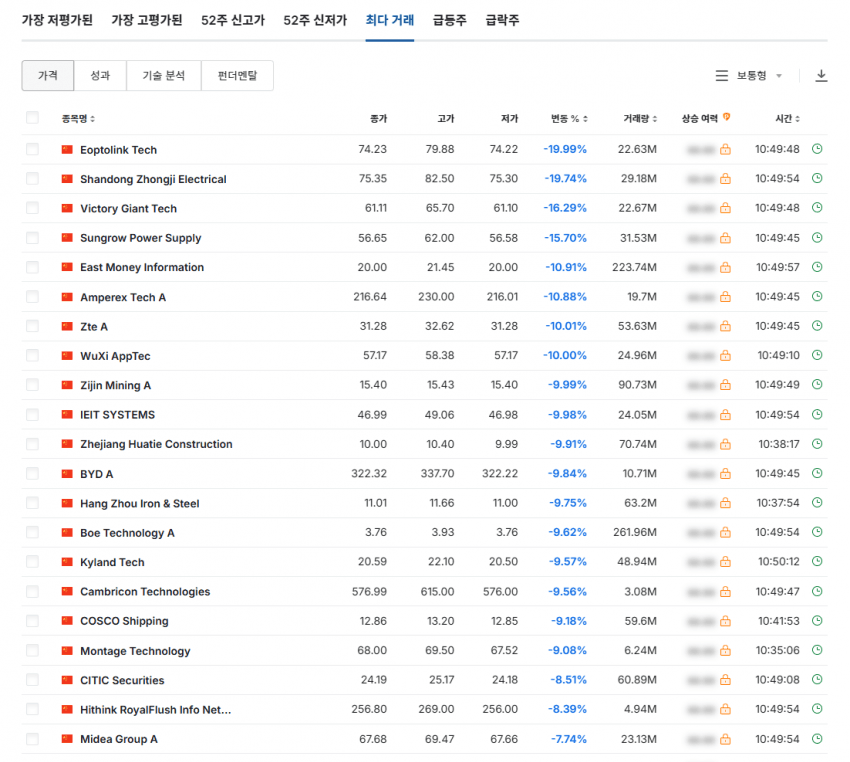Image resolution: width=850 pixels, height=762 pixels.
Task: Click the 576.99 closing price for Cambricon Technologies
Action: pyautogui.click(x=369, y=591)
